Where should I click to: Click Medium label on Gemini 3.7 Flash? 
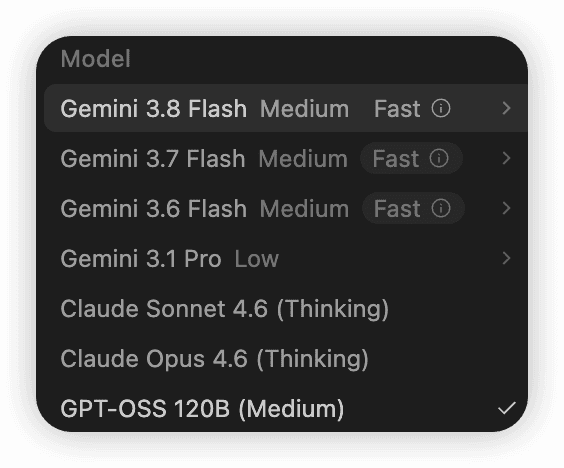tap(303, 158)
